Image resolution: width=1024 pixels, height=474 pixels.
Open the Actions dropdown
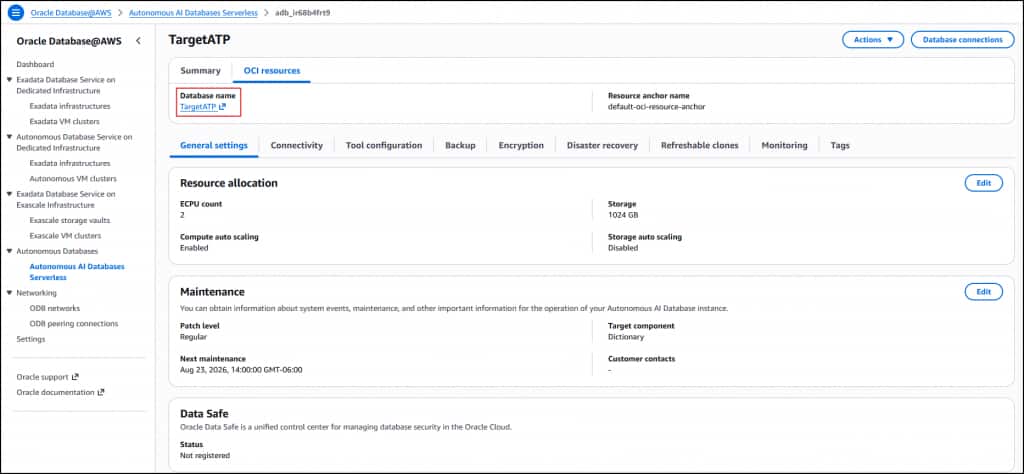coord(872,40)
